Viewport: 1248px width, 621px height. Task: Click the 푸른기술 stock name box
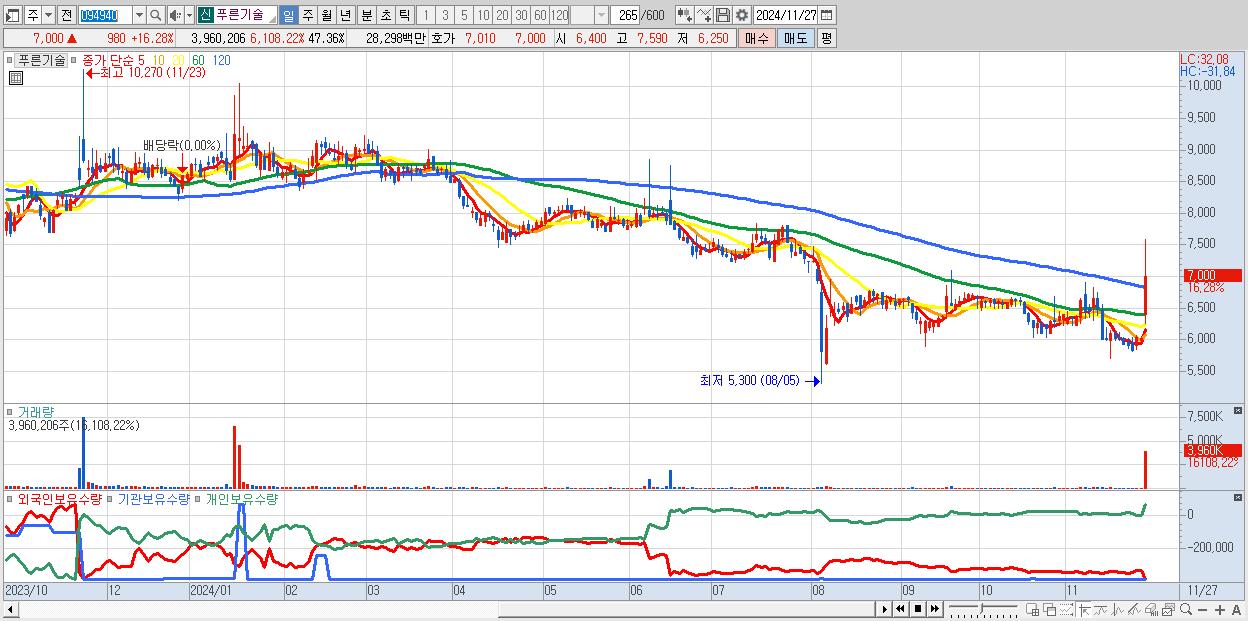[x=245, y=15]
